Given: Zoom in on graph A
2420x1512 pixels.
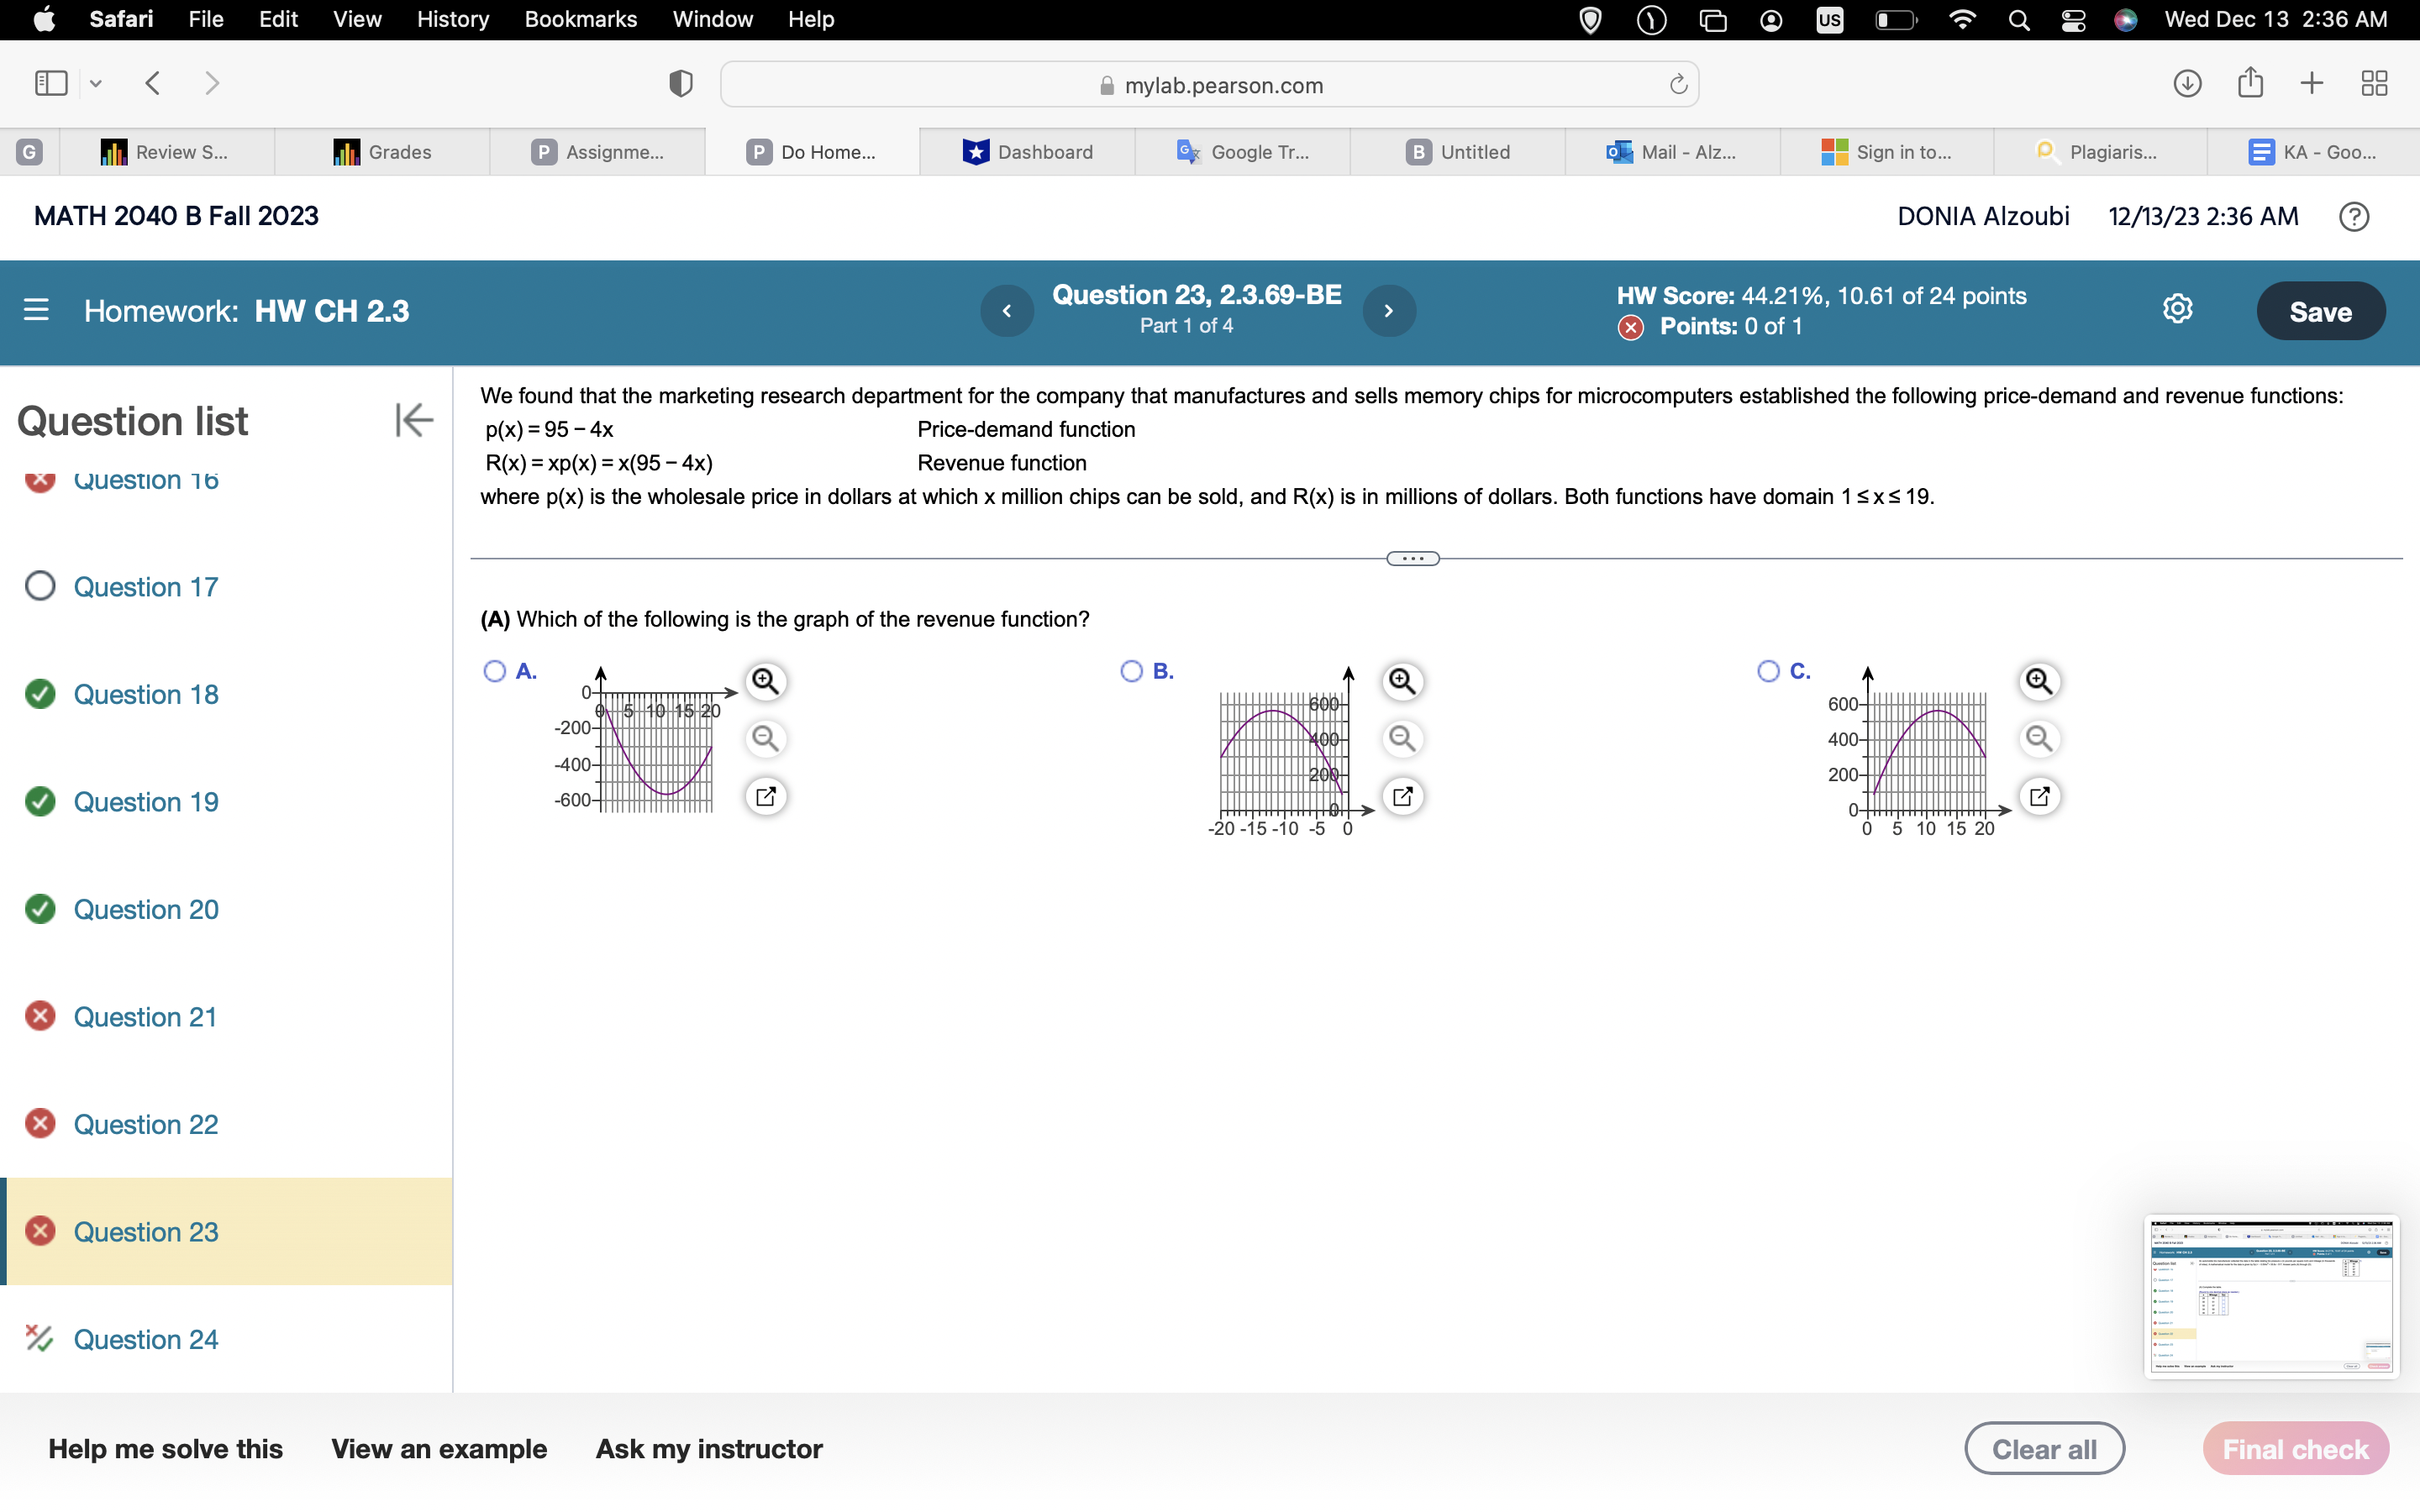Looking at the screenshot, I should pyautogui.click(x=765, y=681).
